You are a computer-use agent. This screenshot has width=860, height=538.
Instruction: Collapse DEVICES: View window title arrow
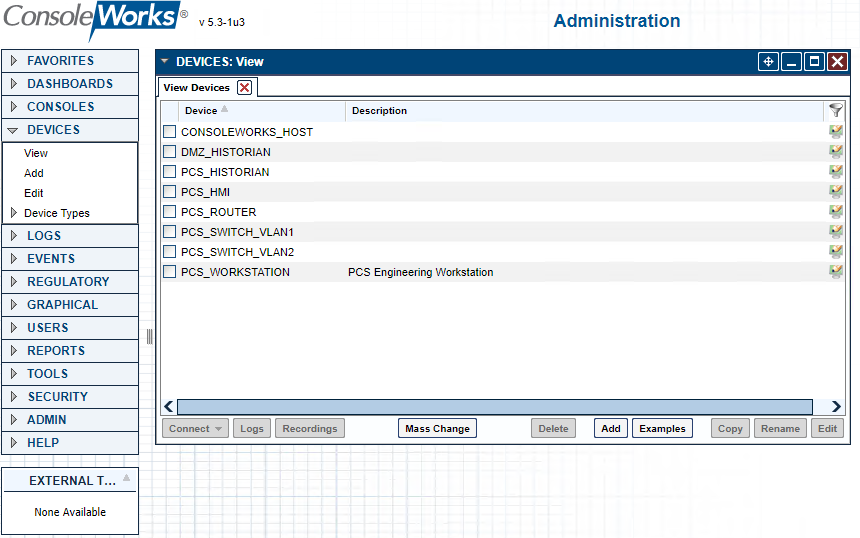[x=164, y=61]
